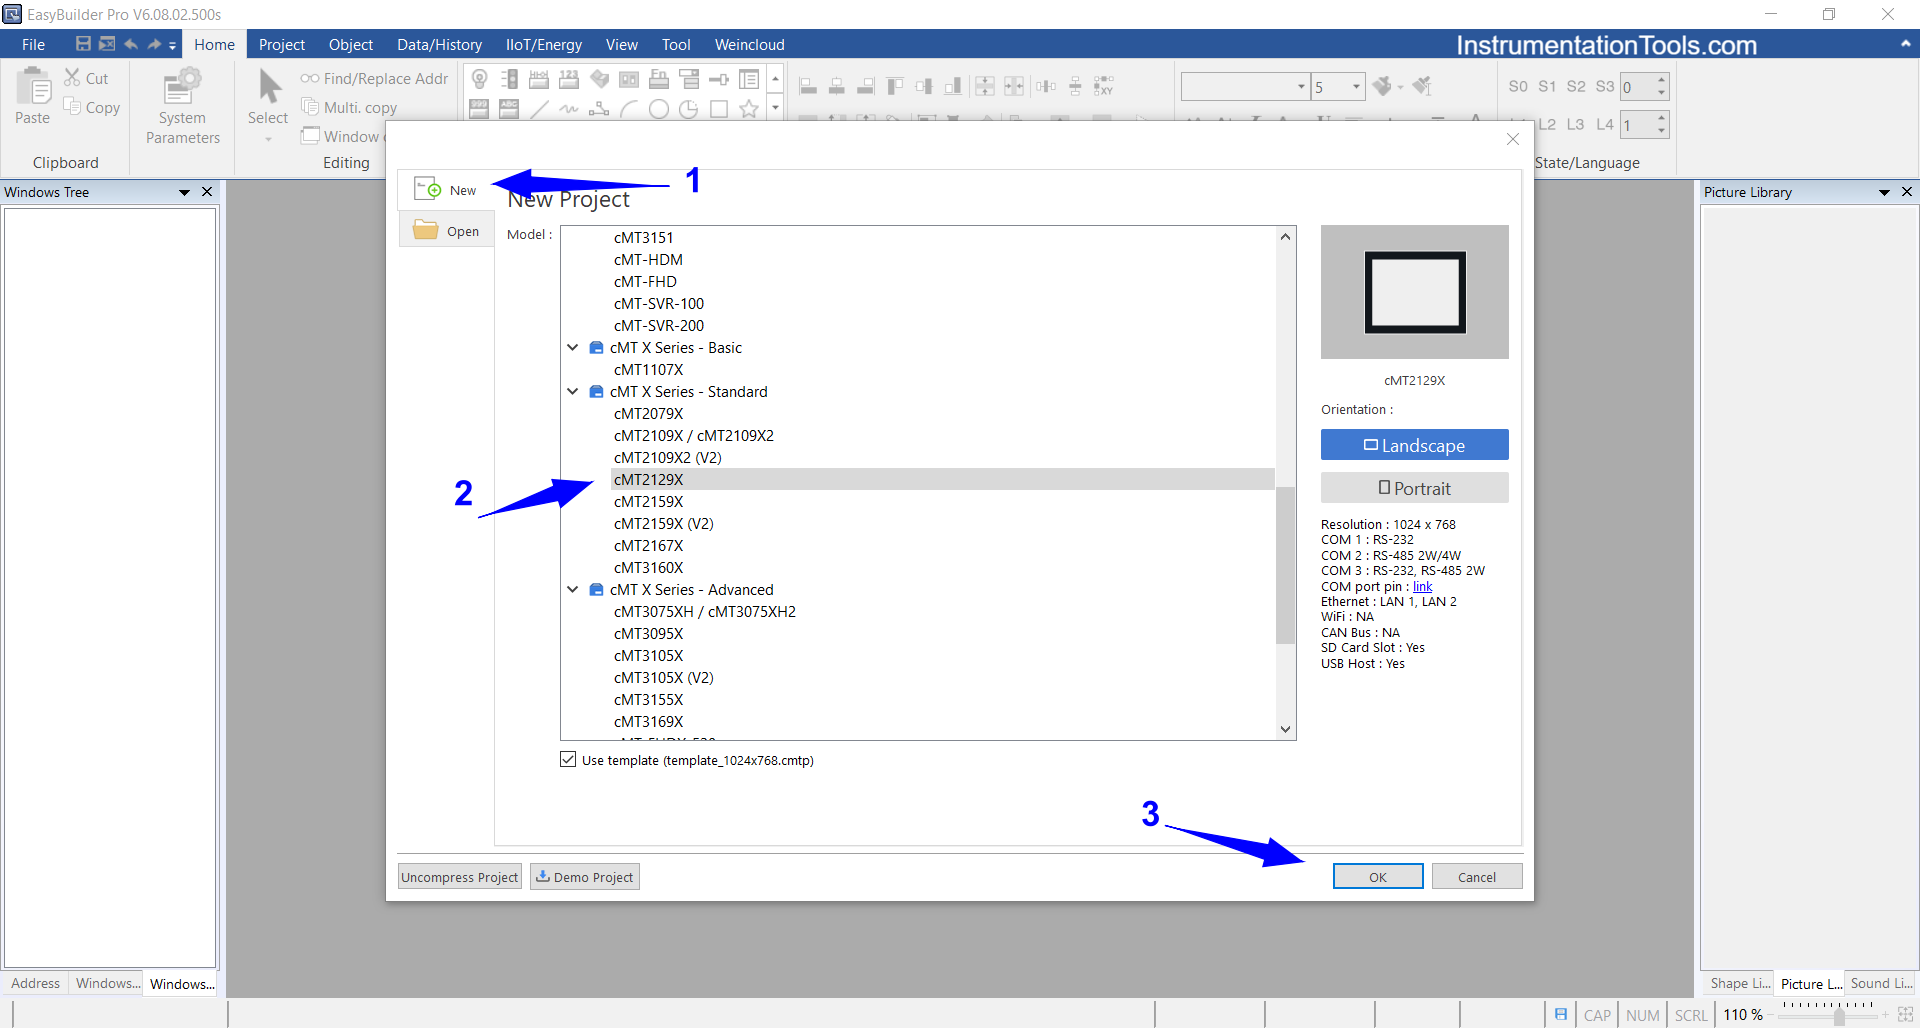Screen dimensions: 1920x1028
Task: Select New in the dialog sidebar
Action: click(446, 189)
